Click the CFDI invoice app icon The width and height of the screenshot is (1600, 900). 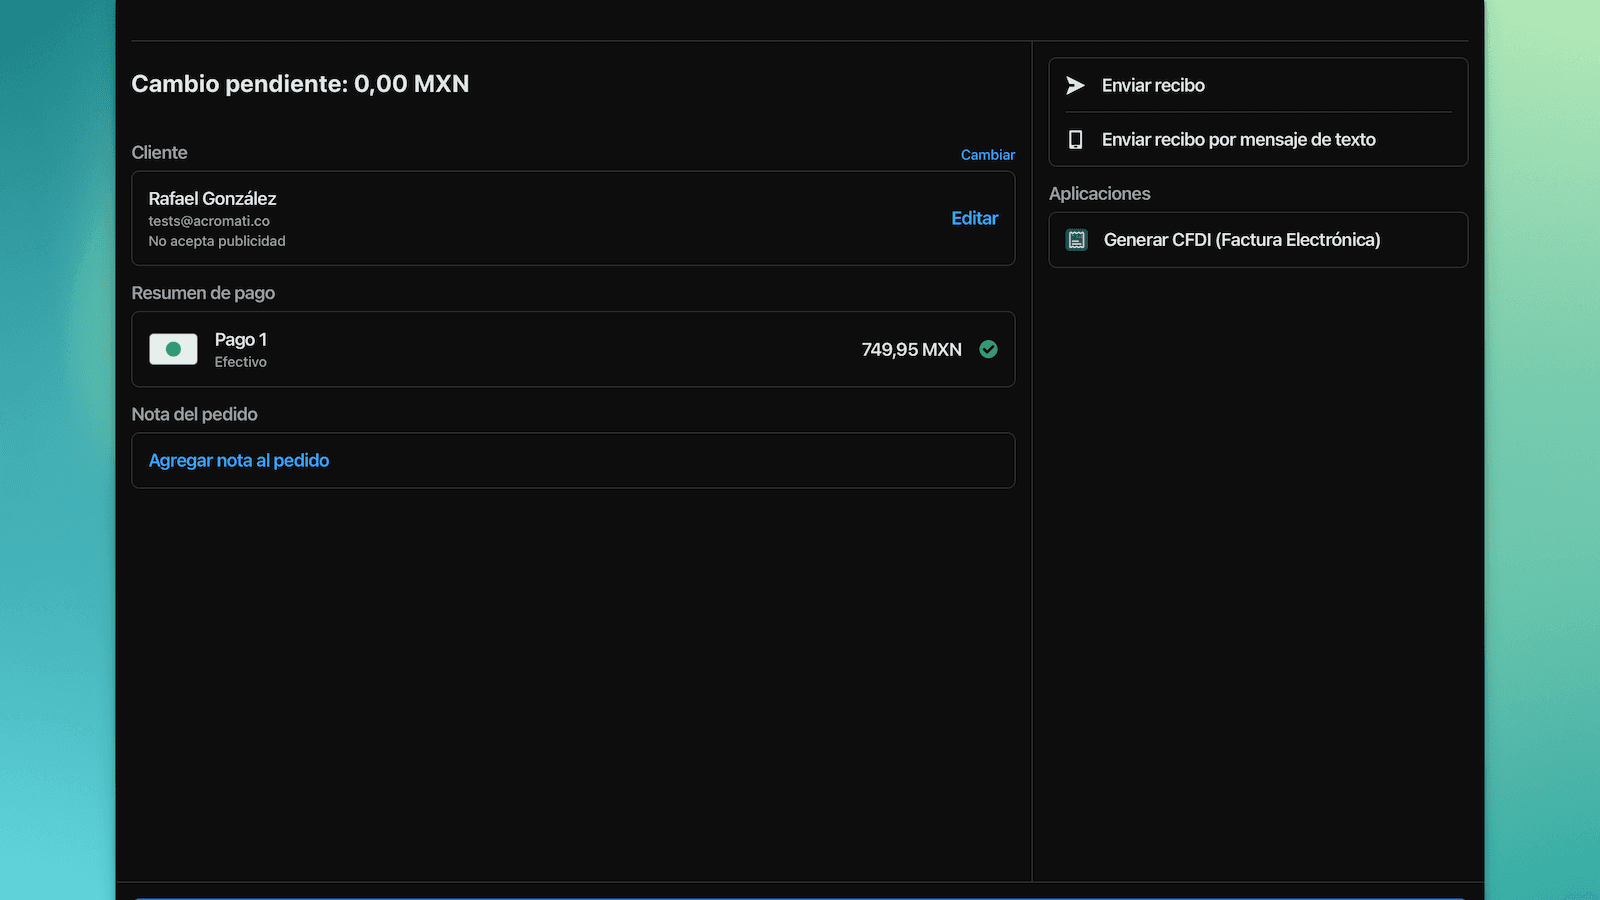pyautogui.click(x=1076, y=240)
